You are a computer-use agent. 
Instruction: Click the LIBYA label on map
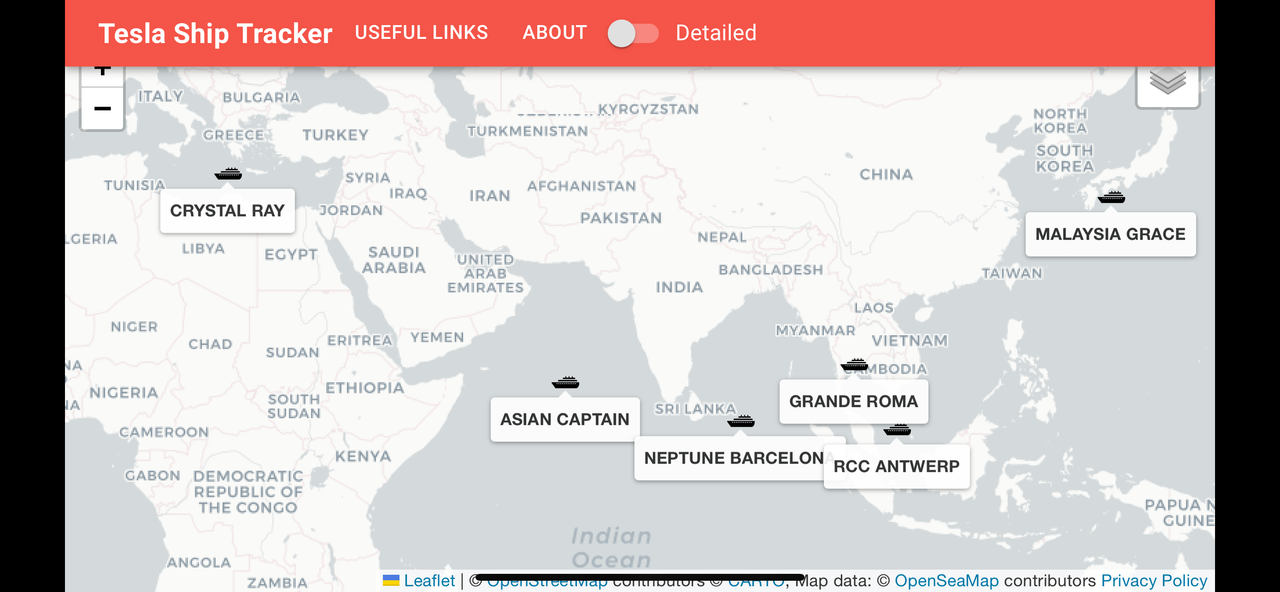click(x=203, y=248)
